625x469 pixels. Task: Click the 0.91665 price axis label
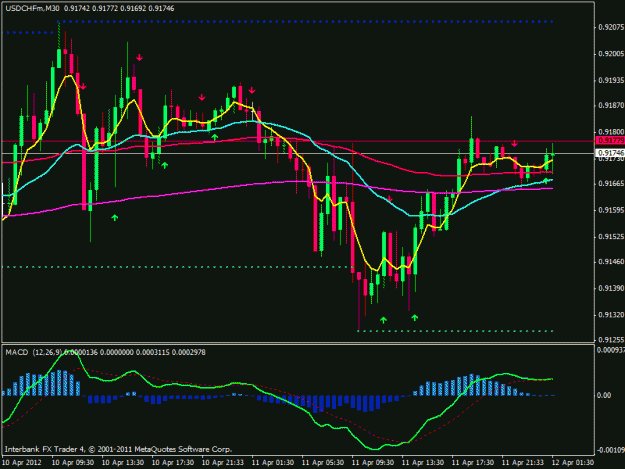[611, 184]
